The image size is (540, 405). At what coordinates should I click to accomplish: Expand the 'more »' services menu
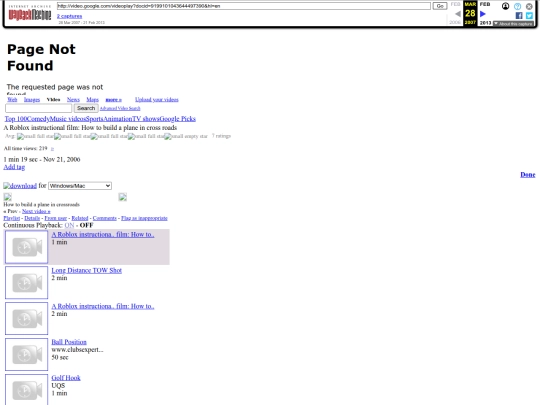click(114, 100)
